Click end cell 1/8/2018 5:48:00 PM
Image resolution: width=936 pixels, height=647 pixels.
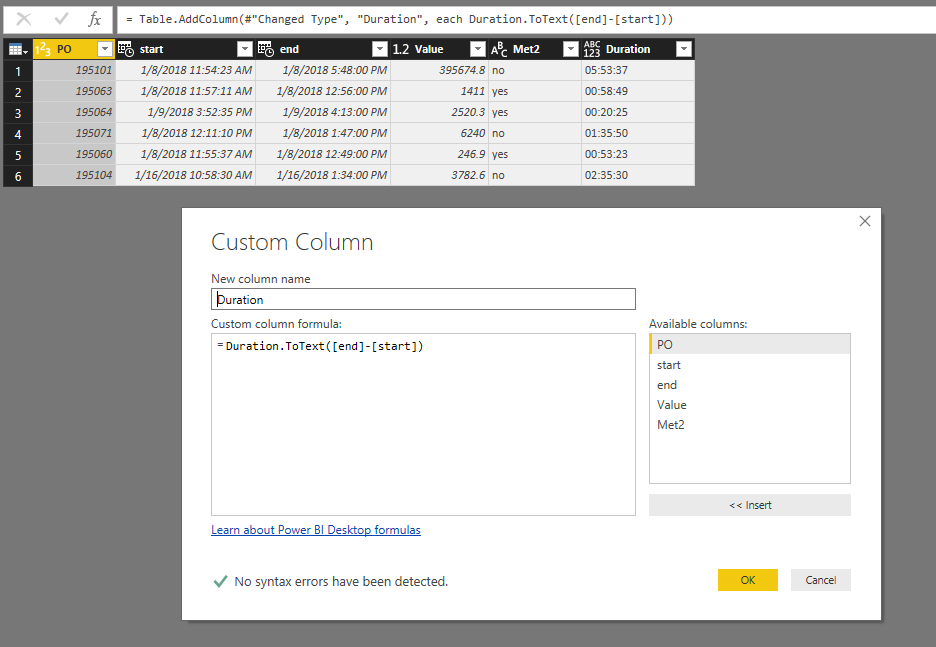point(324,70)
